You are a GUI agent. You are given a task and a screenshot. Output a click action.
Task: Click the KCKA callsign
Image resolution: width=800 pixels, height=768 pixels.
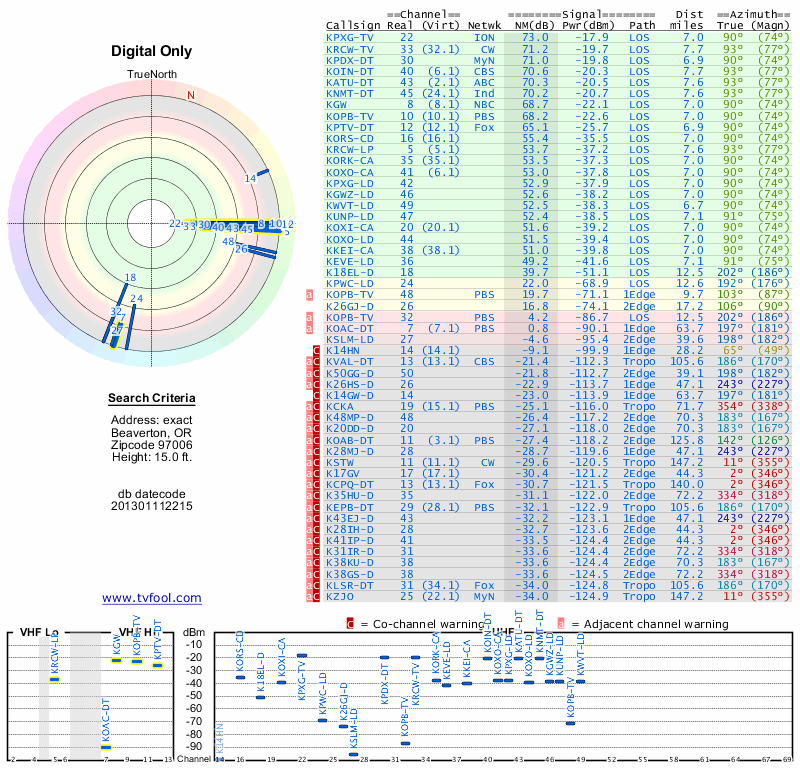340,407
